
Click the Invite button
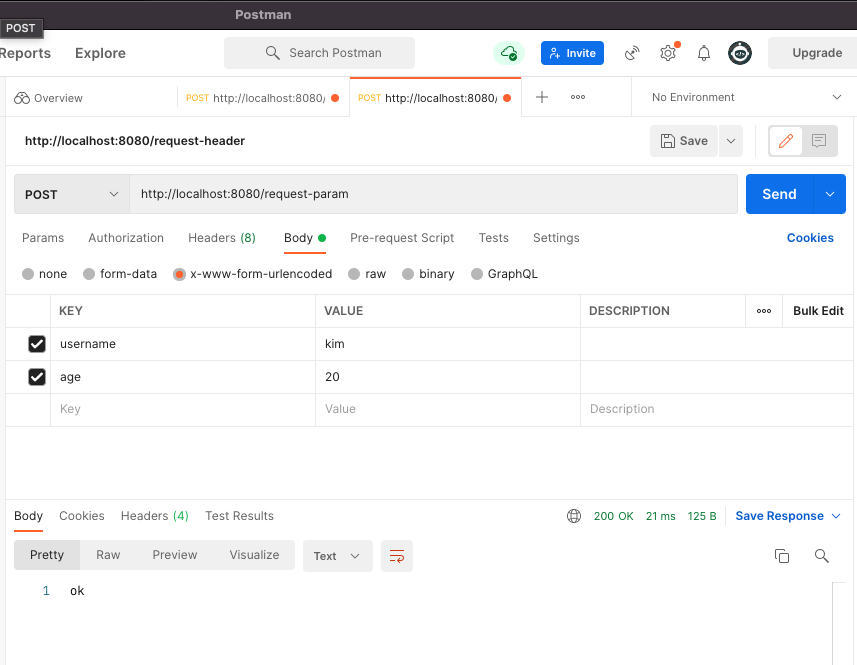(572, 53)
